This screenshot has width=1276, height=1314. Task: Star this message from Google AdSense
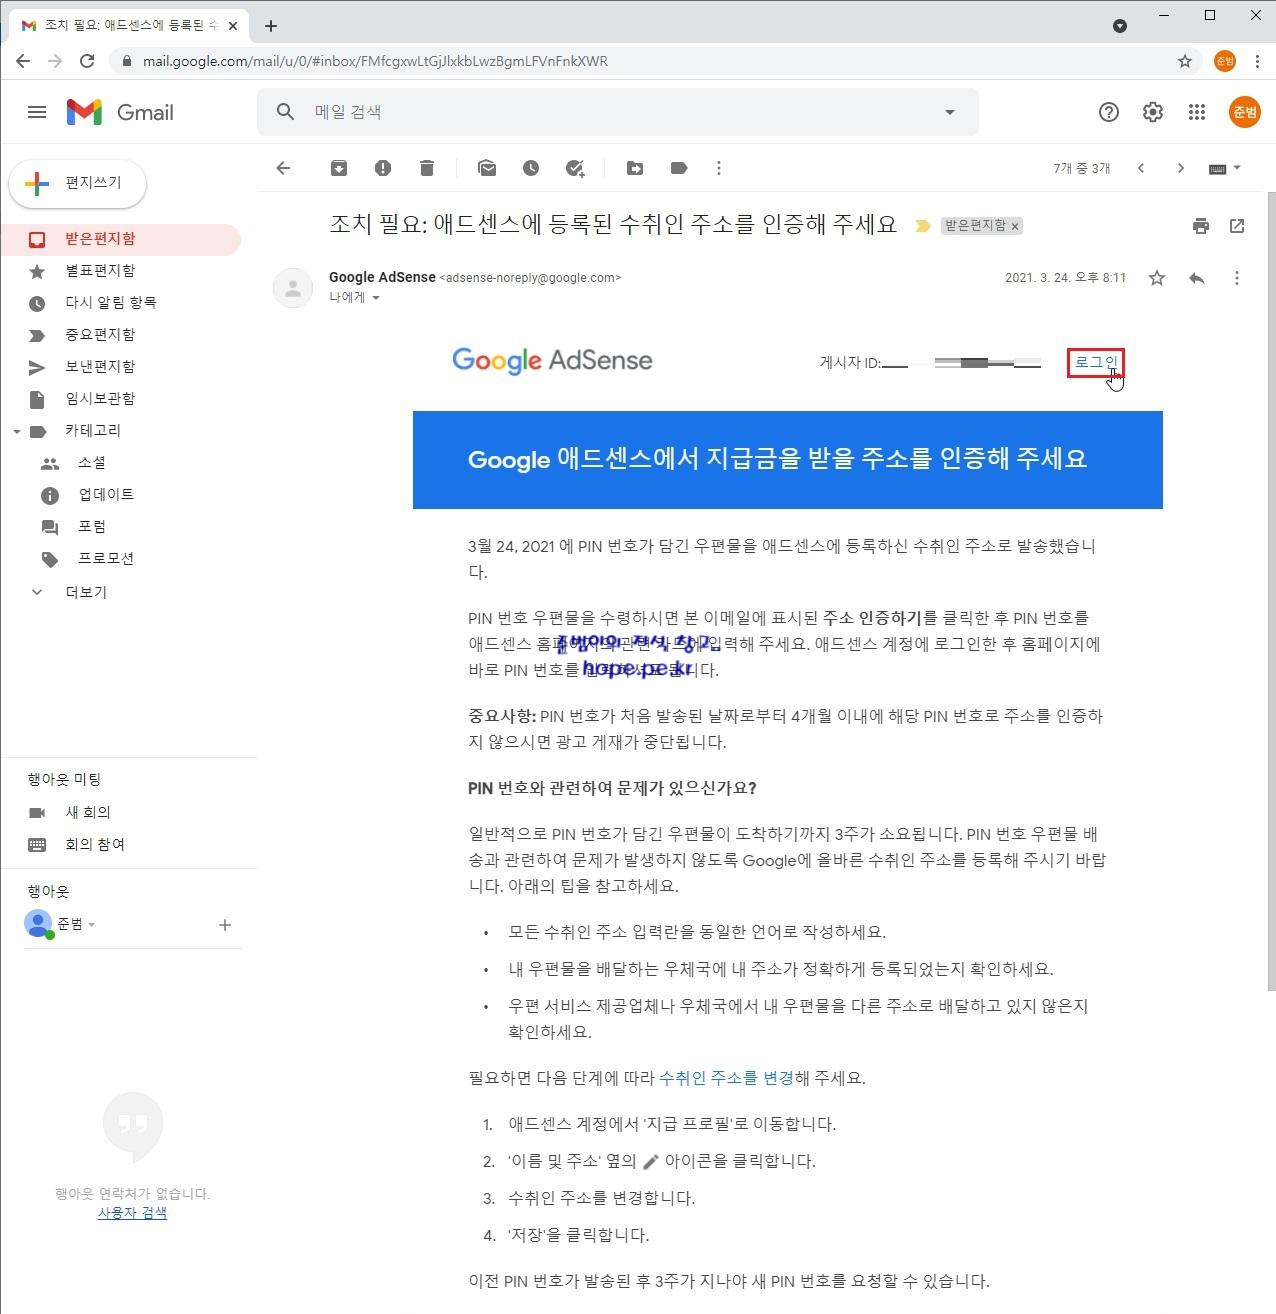1157,278
